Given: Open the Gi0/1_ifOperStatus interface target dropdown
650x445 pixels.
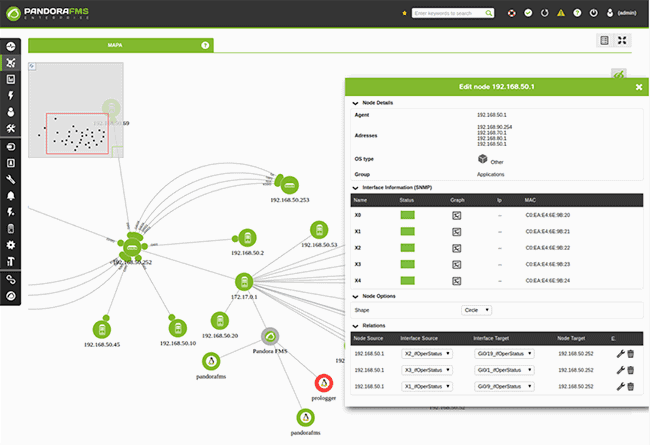Looking at the screenshot, I should click(504, 370).
